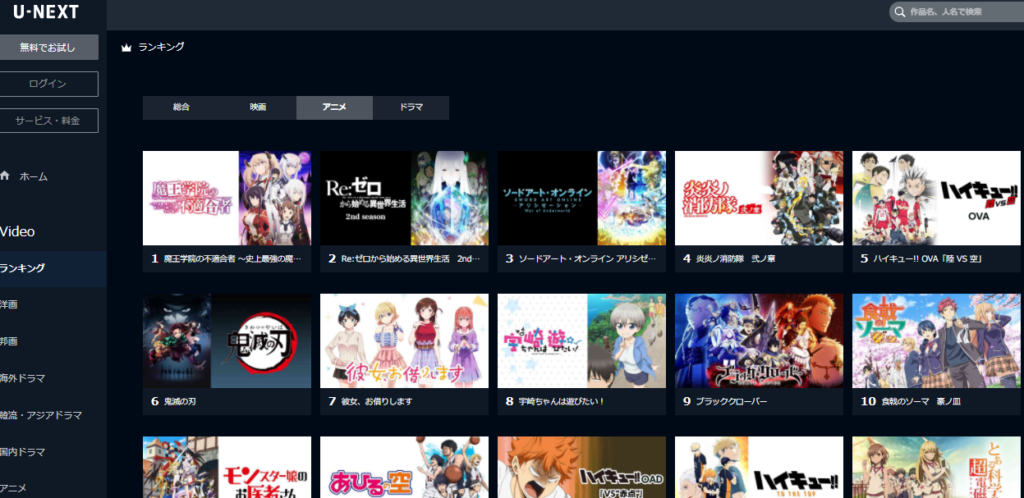Viewport: 1024px width, 498px height.
Task: Click title text 4 炎炎ノ消防隊 弐ノ章
Action: [729, 259]
